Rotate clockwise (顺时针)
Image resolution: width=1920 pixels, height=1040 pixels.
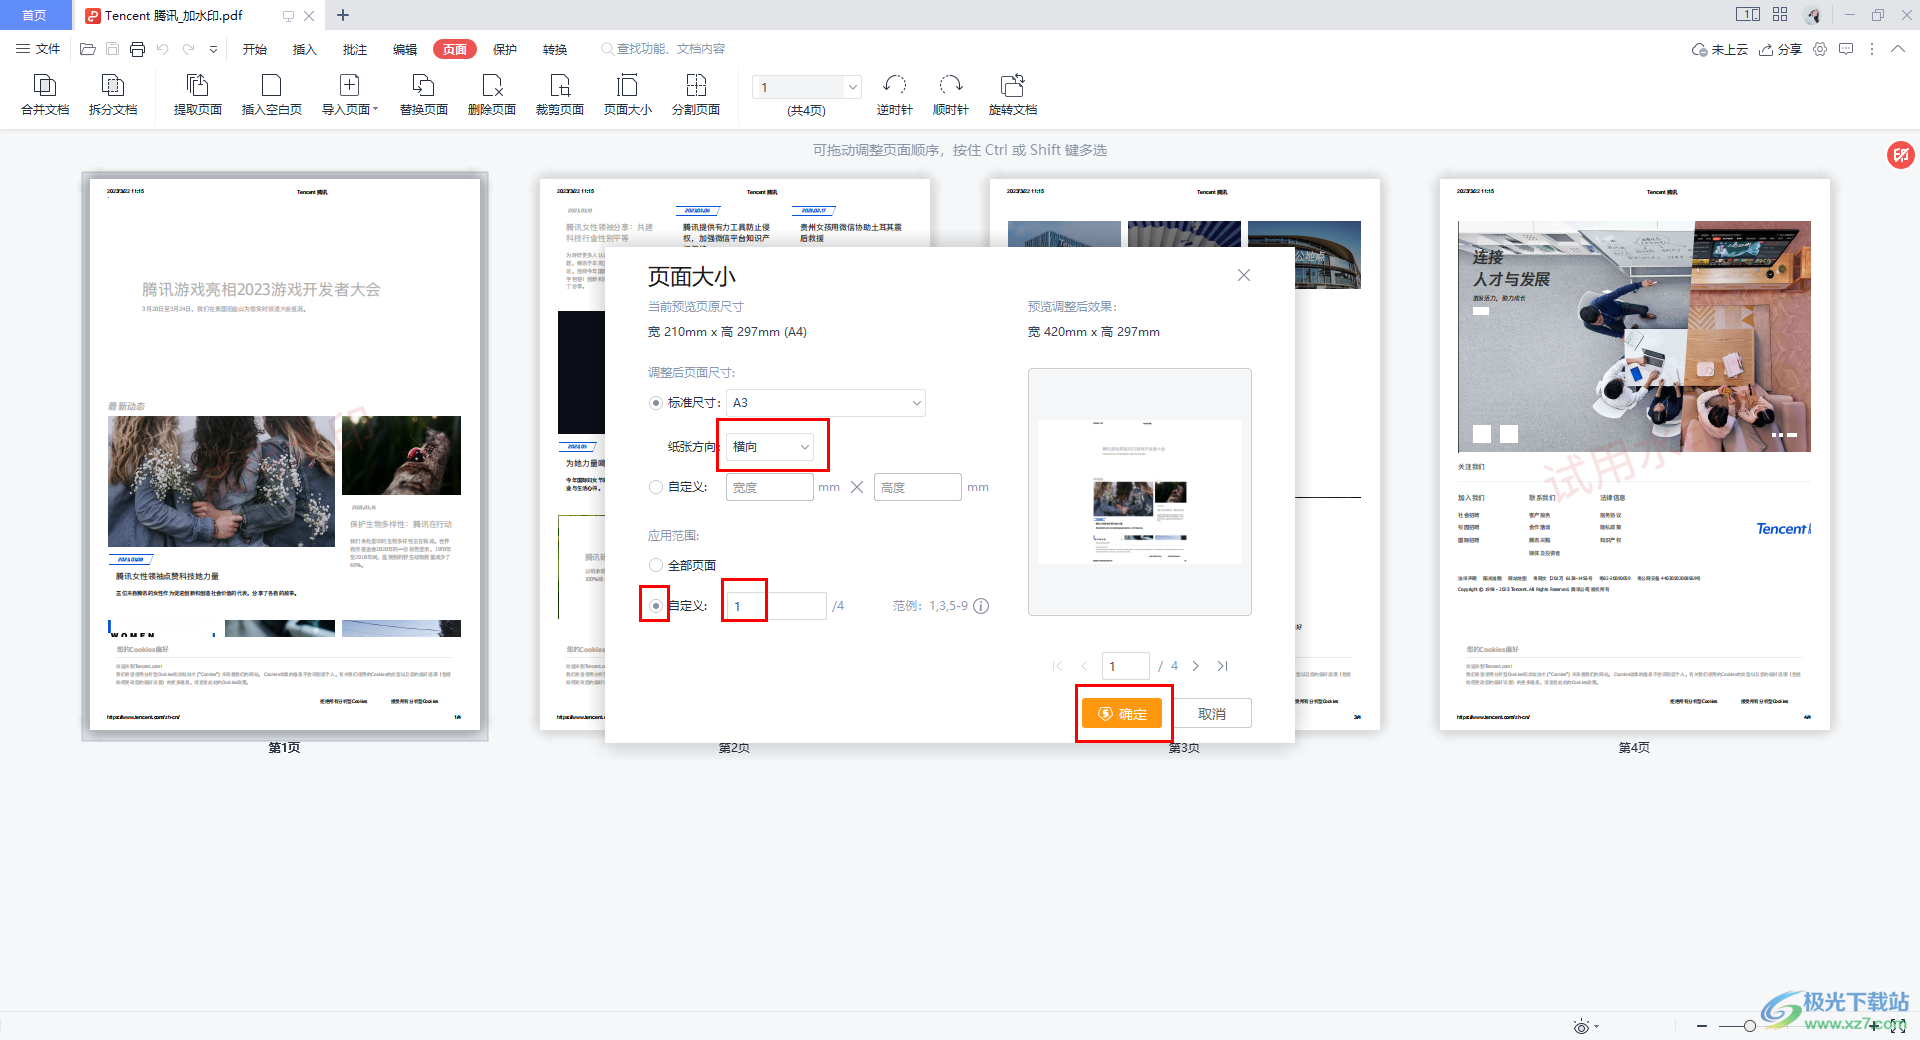pos(950,95)
